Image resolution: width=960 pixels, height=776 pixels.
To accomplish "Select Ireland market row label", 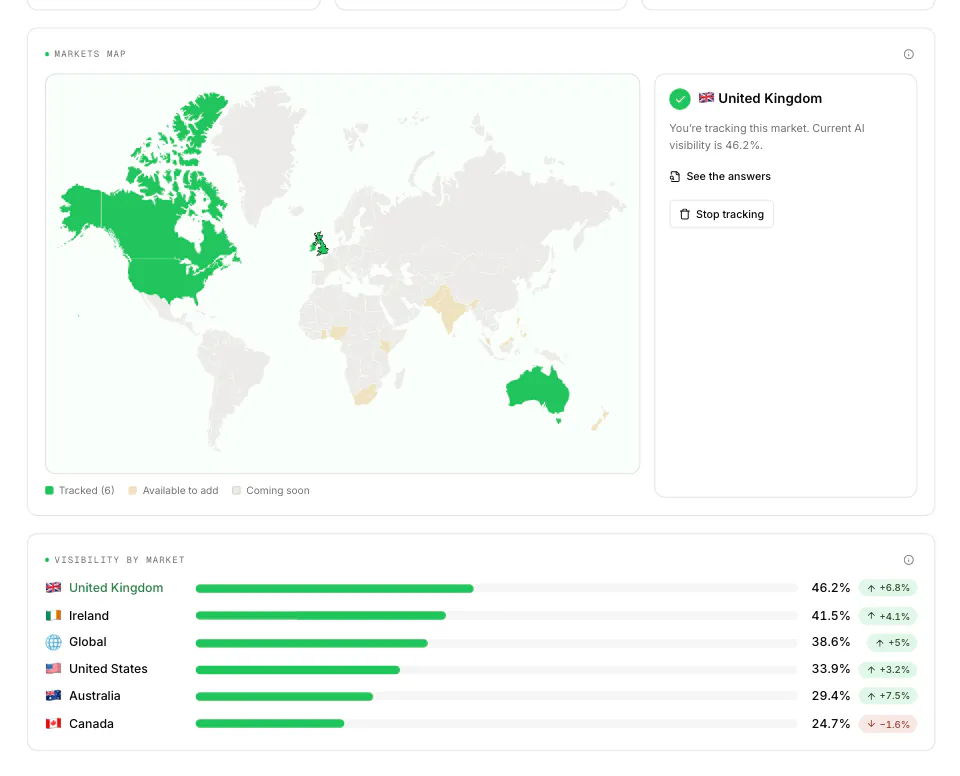I will 89,616.
